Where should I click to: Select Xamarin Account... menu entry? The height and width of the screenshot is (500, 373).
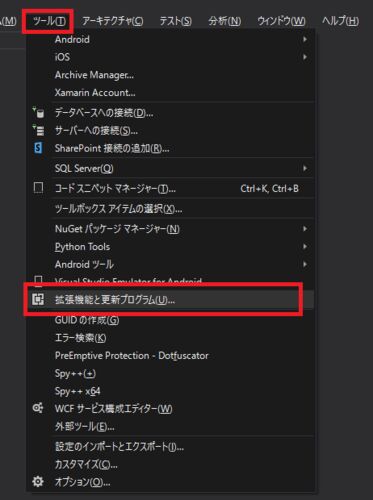click(x=95, y=93)
